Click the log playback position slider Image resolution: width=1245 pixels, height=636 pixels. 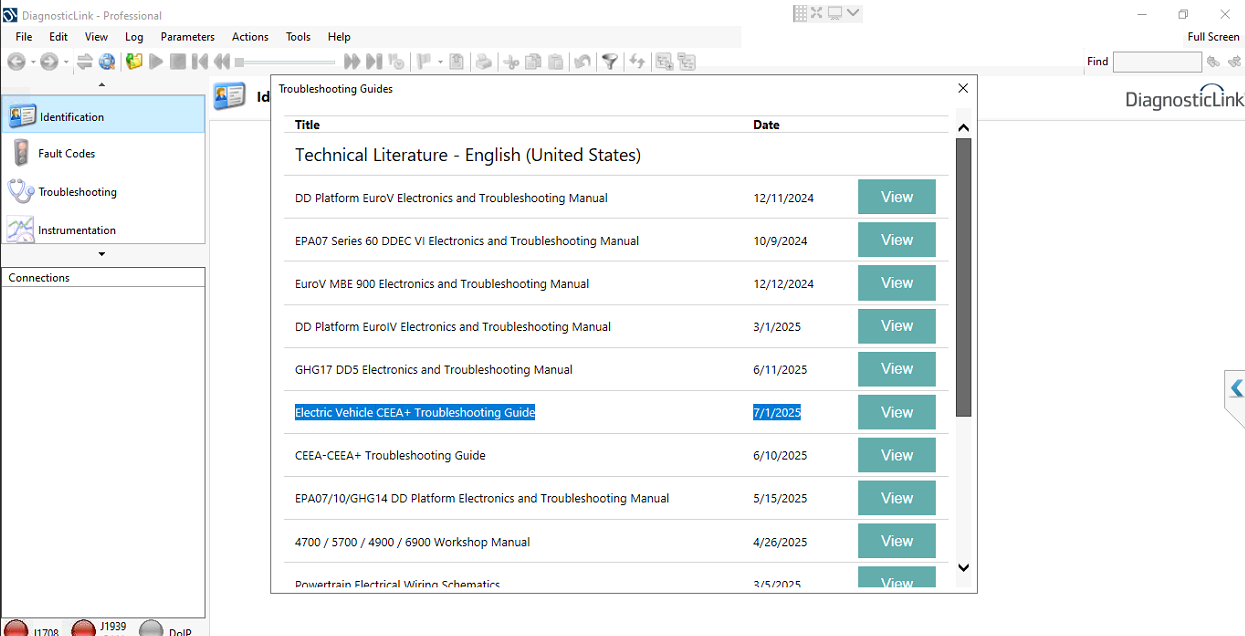click(285, 62)
